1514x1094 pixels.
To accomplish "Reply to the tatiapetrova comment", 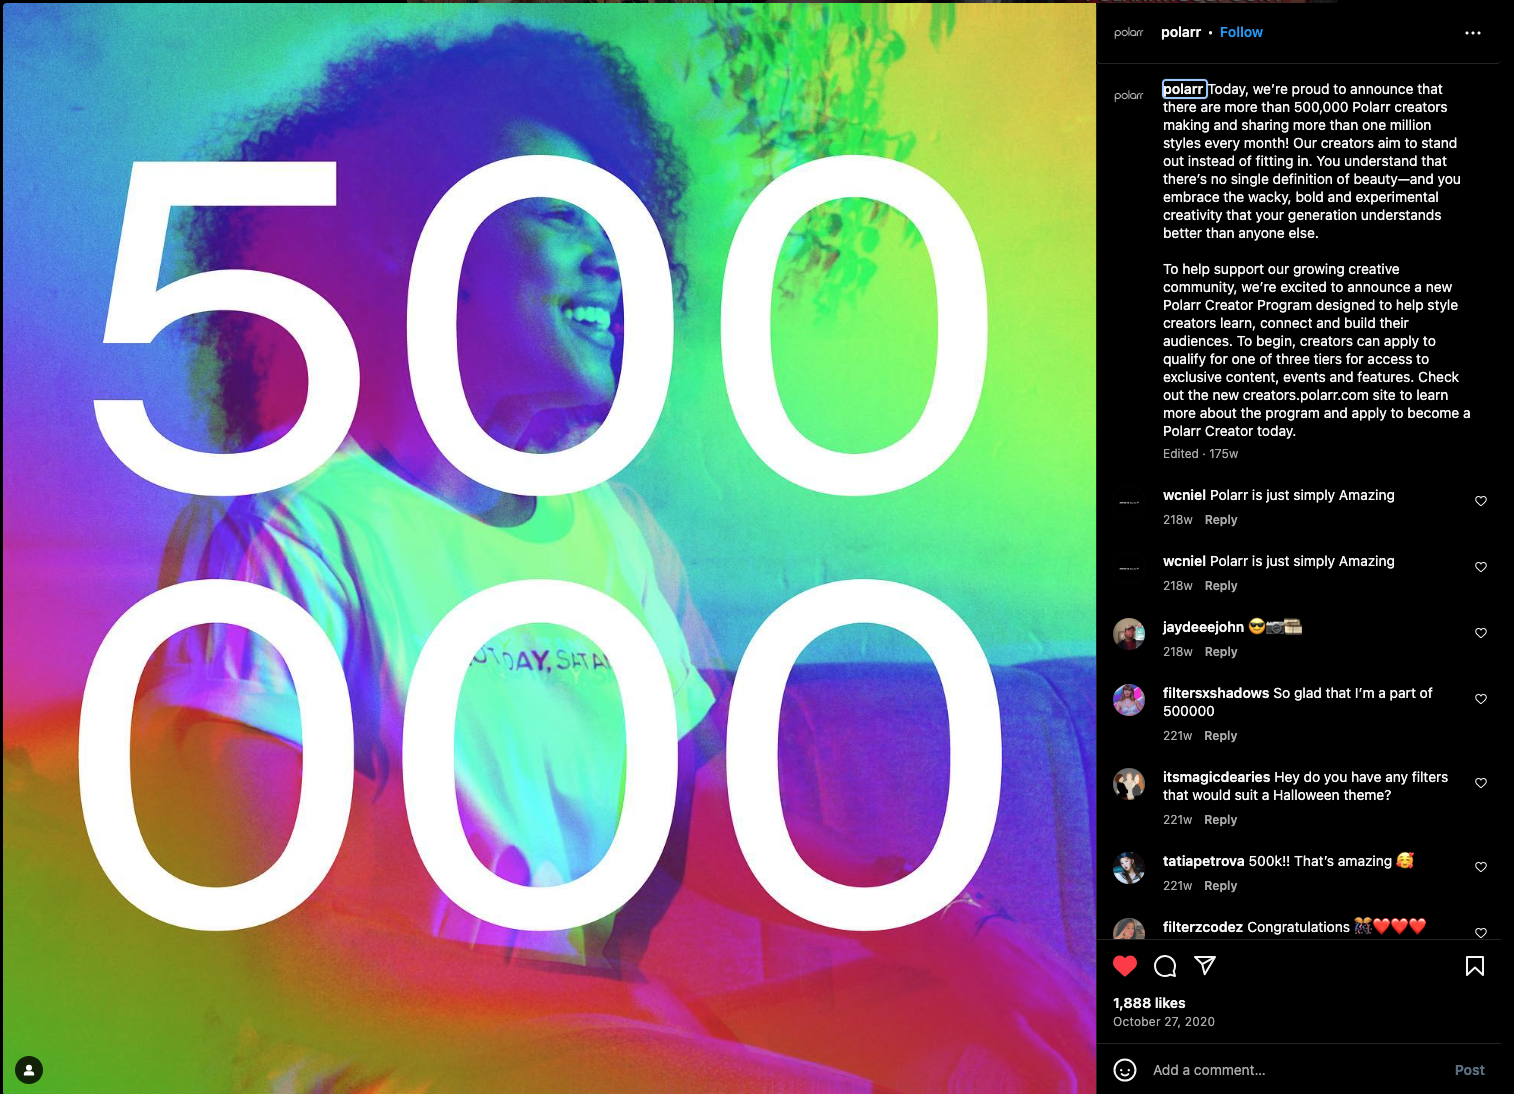I will (1220, 886).
